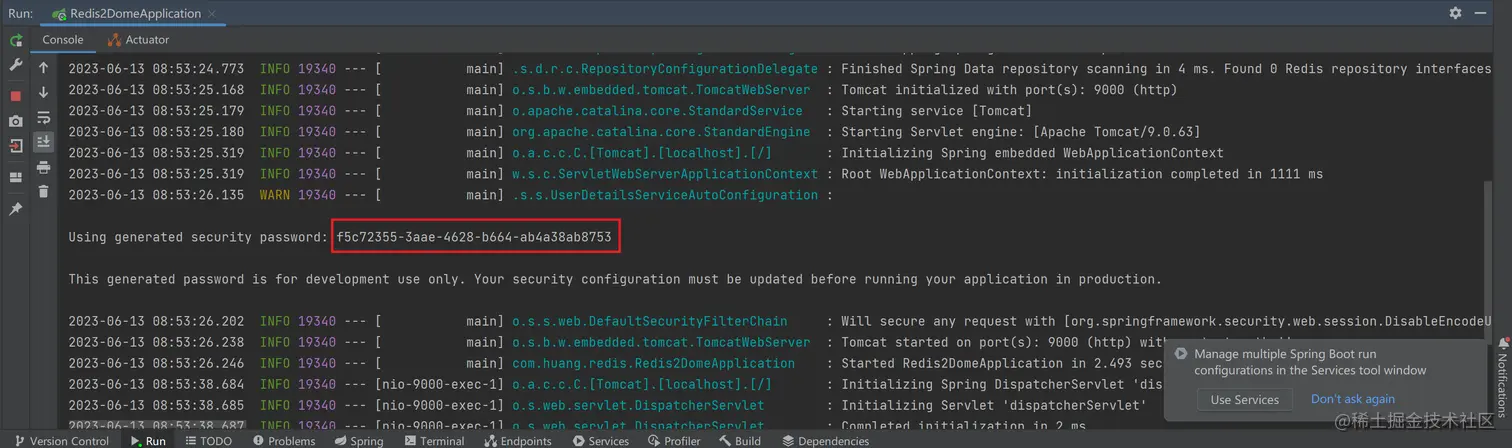The height and width of the screenshot is (448, 1512).
Task: Click the Exit application icon
Action: (16, 146)
